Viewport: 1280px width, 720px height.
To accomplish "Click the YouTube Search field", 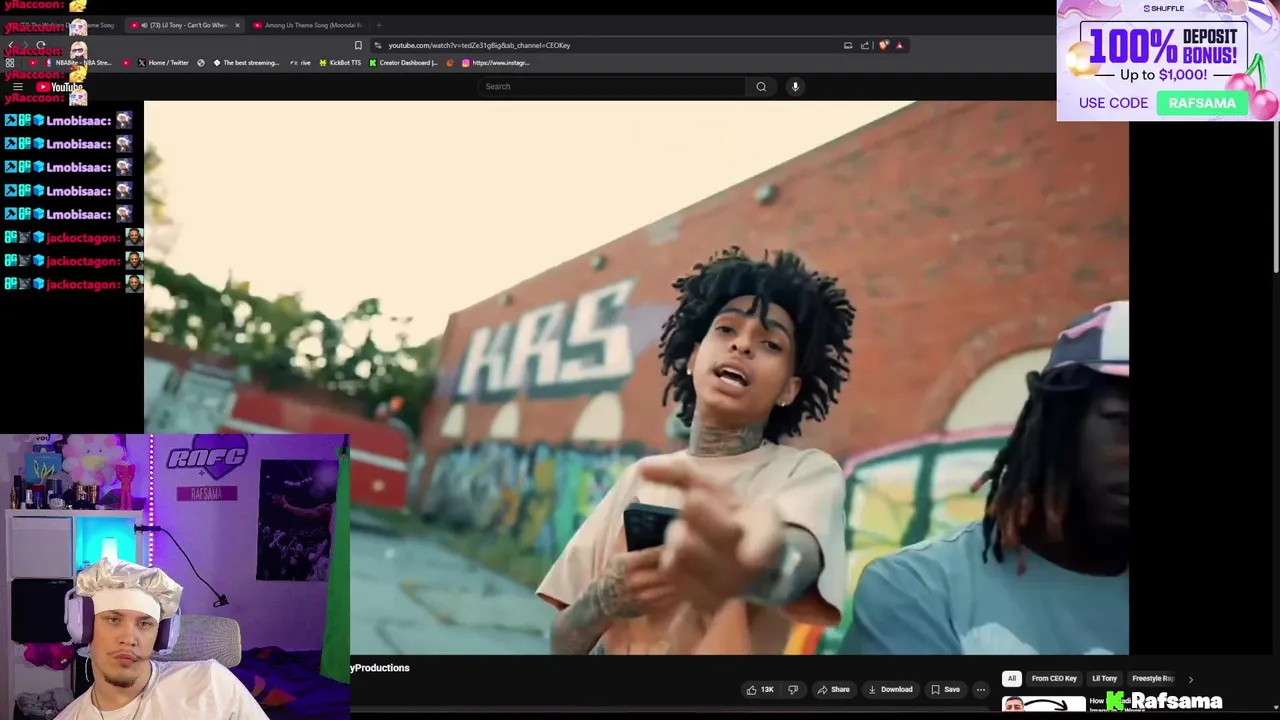I will coord(611,87).
